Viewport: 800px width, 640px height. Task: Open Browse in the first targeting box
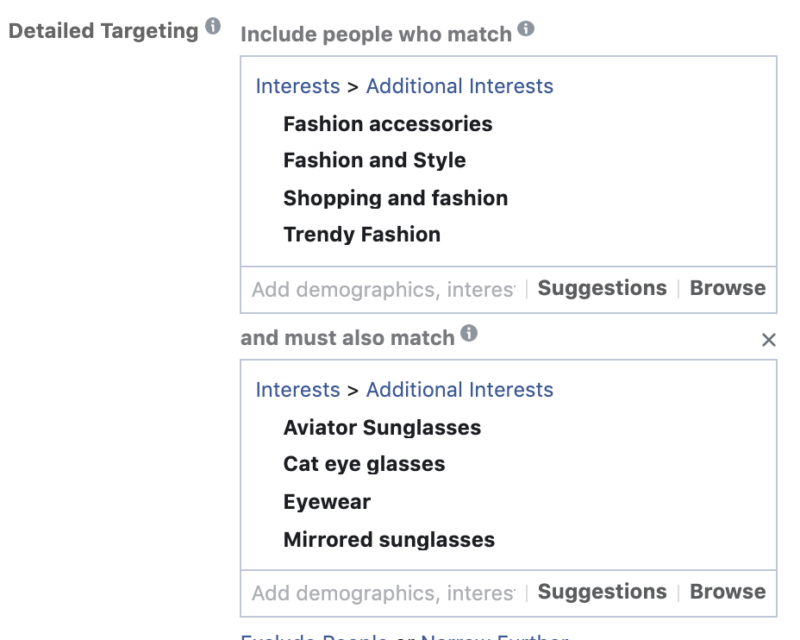(x=727, y=287)
